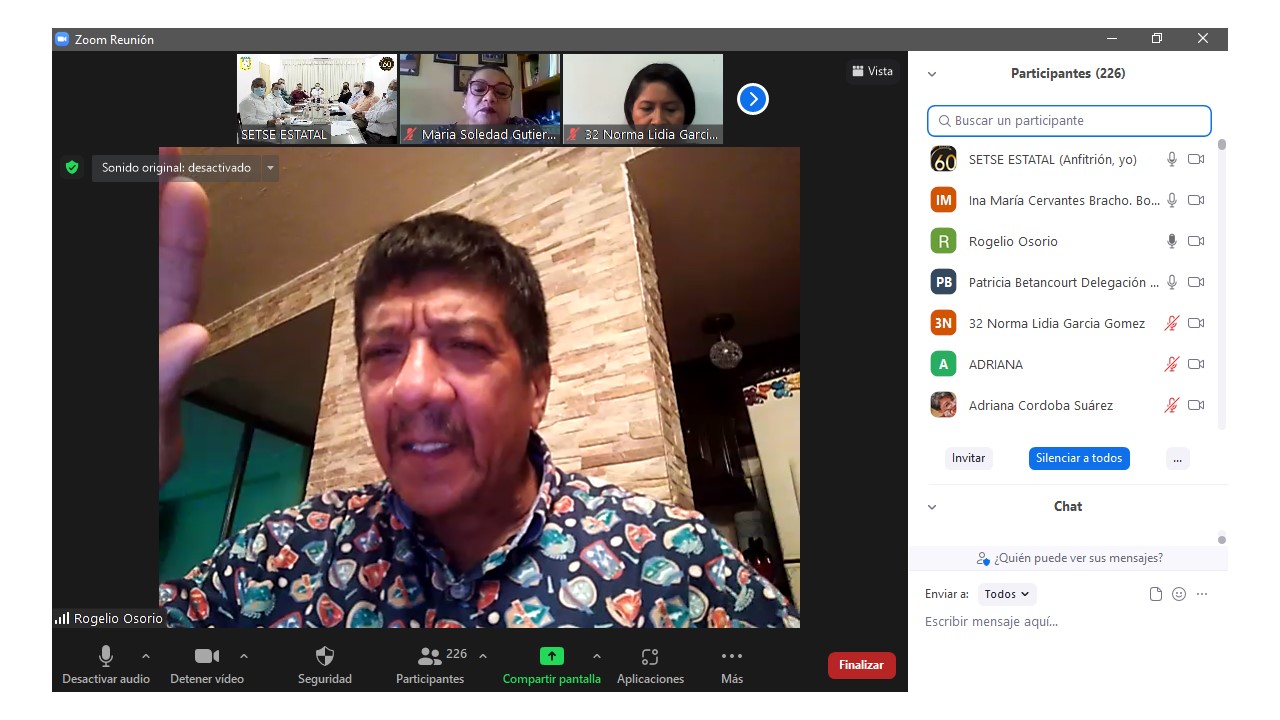Screen dimensions: 1280x720
Task: Select participant 32 Norma Lidia Garcia Gomez
Action: [x=1067, y=323]
